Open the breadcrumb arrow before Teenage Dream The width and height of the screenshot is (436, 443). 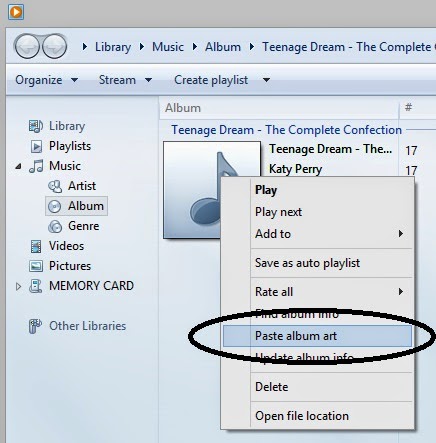tap(252, 47)
